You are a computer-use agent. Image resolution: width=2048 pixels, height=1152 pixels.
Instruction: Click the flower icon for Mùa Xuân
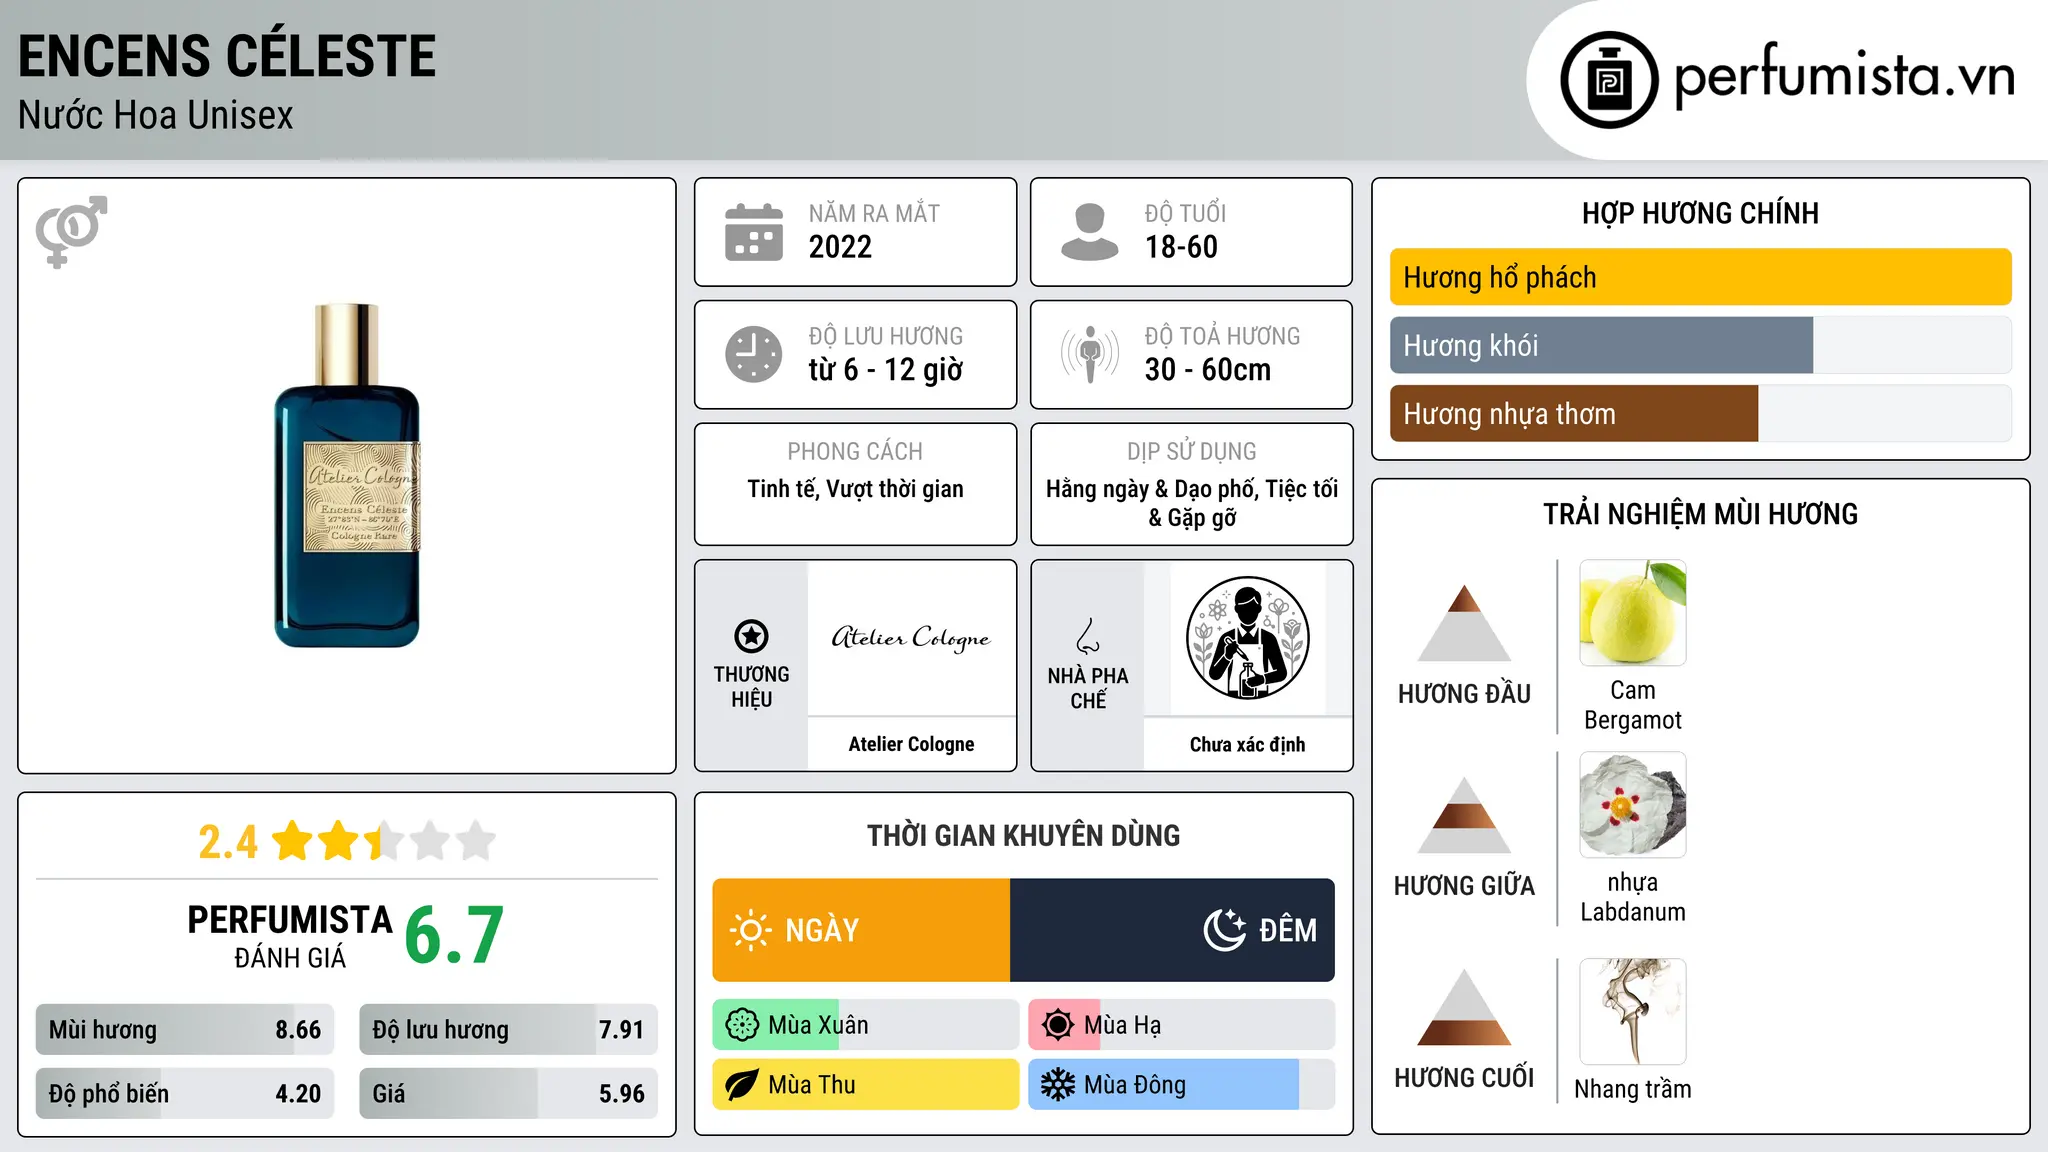point(742,1025)
